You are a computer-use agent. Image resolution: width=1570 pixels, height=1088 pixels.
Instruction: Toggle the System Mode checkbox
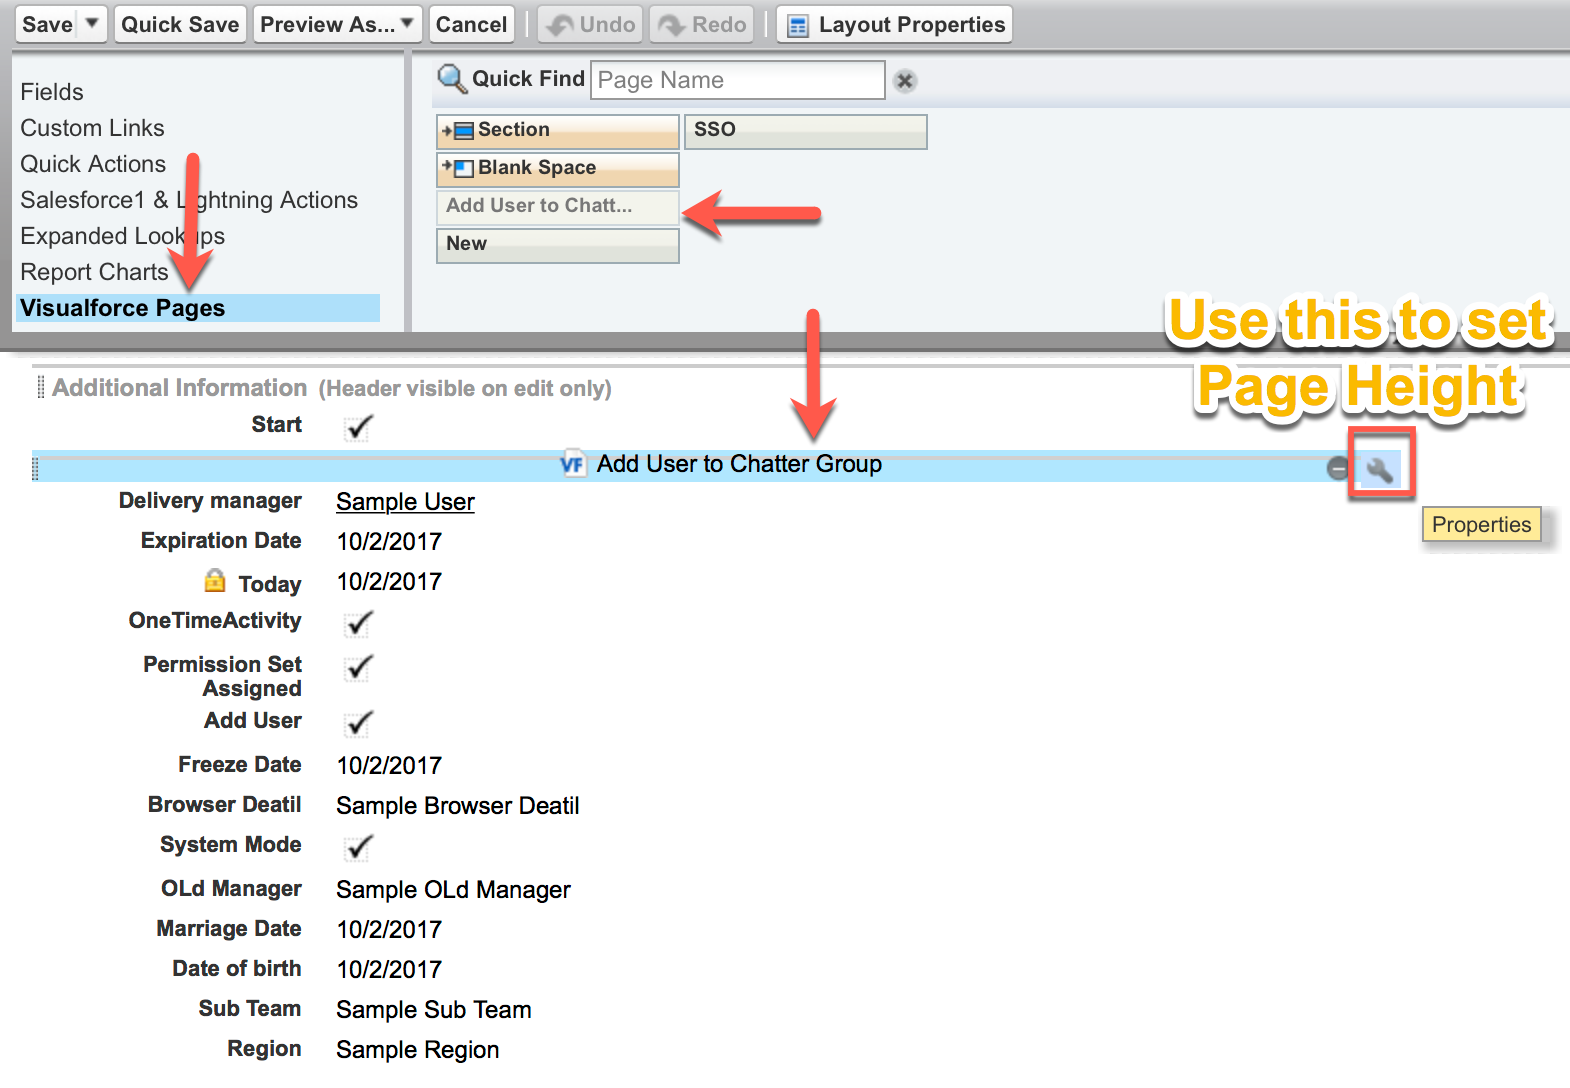358,847
